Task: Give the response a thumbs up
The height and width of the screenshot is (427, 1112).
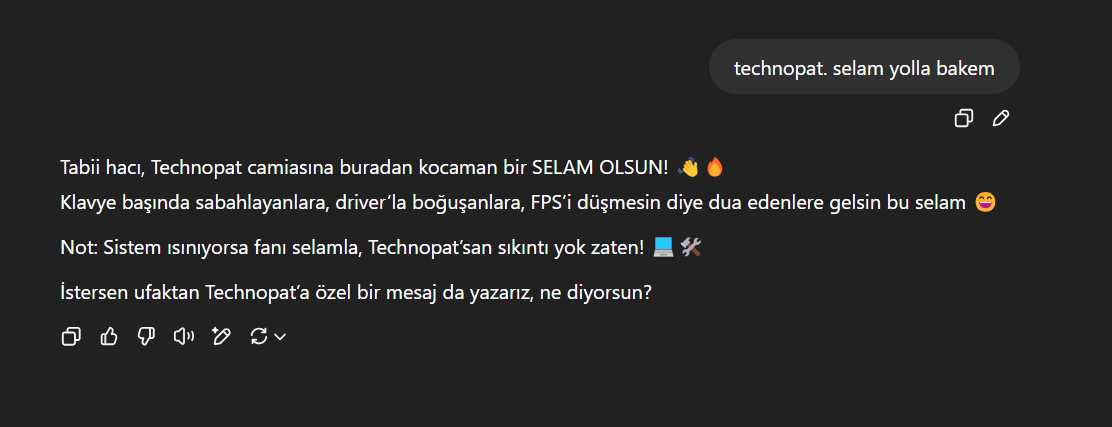Action: pos(109,336)
